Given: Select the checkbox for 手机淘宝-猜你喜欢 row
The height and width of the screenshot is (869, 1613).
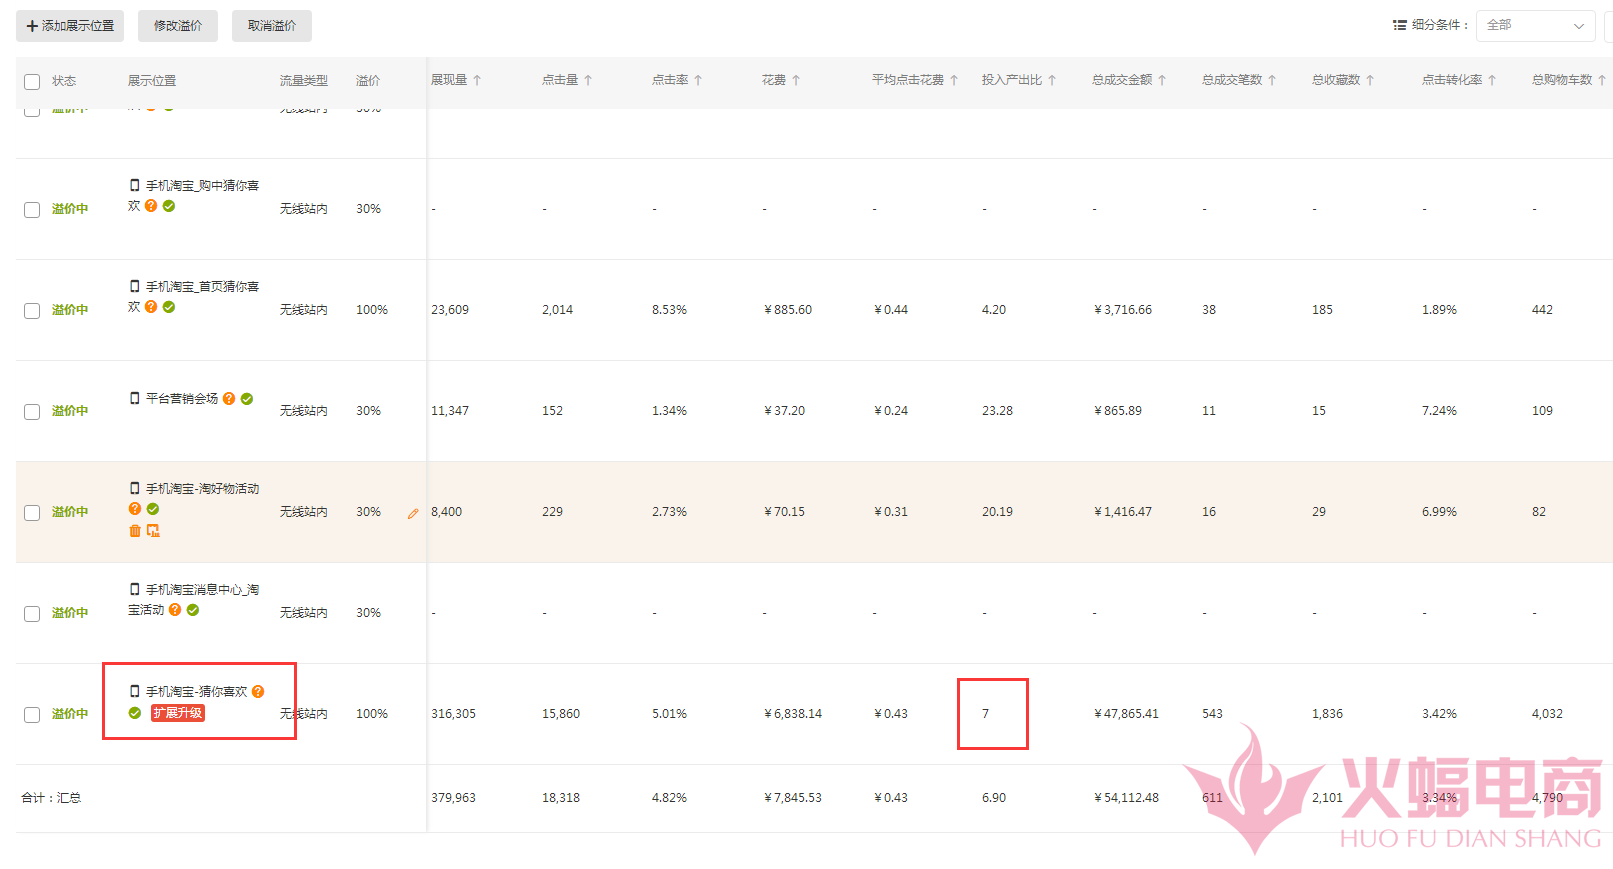Looking at the screenshot, I should [x=32, y=715].
